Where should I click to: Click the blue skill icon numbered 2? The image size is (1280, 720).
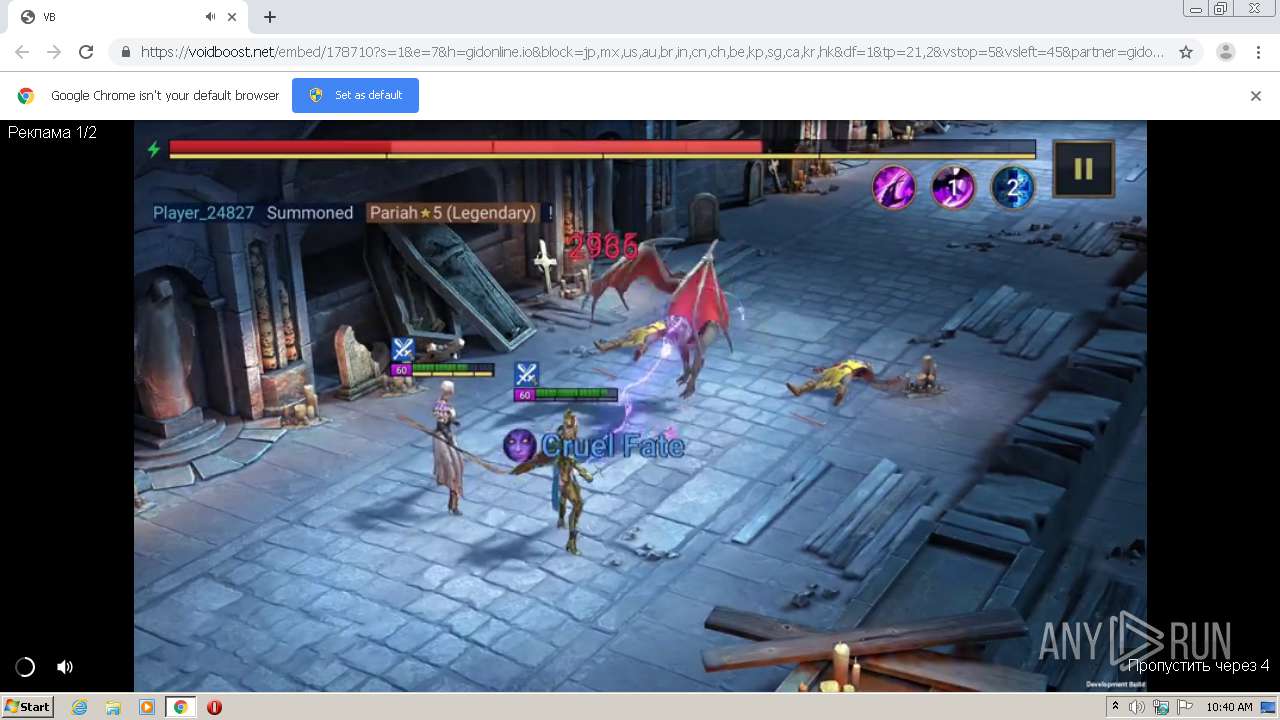click(x=1012, y=187)
